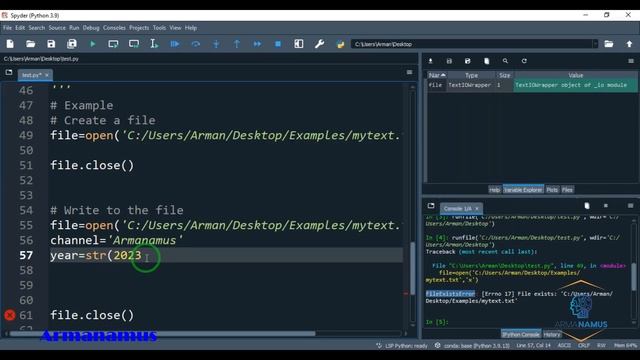
Task: Open the Run menu
Action: [74, 28]
